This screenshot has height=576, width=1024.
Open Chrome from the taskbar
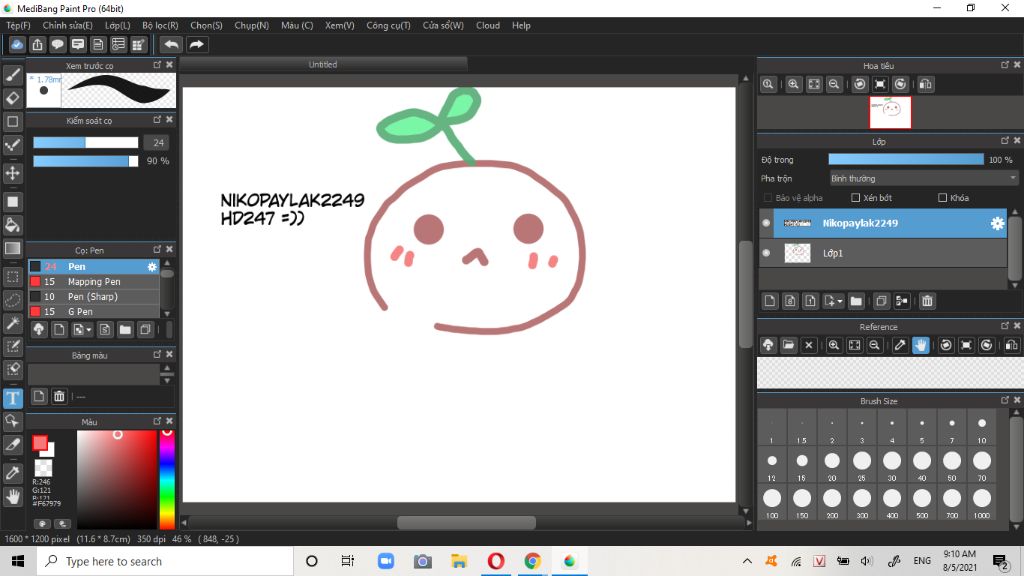point(532,561)
